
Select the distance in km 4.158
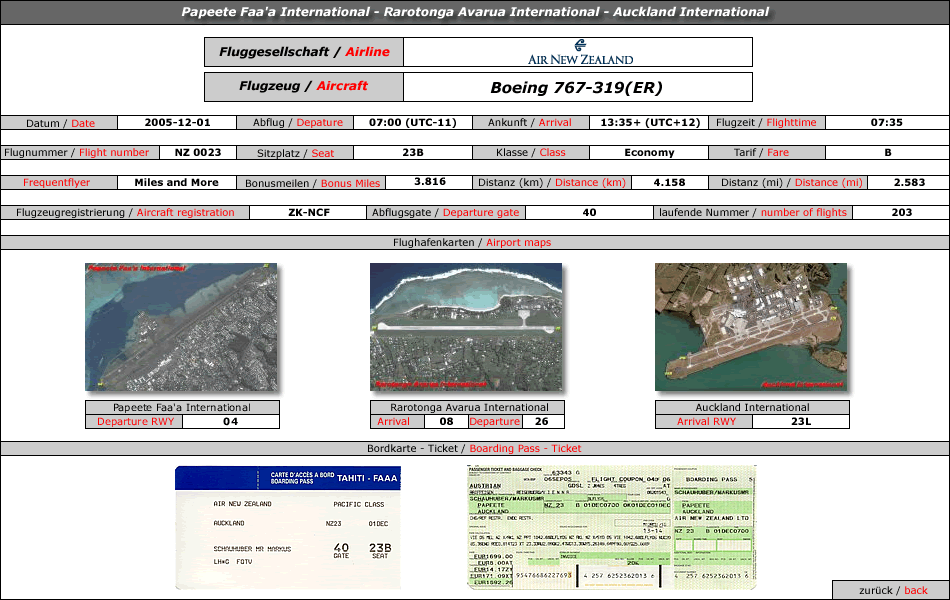[x=669, y=182]
